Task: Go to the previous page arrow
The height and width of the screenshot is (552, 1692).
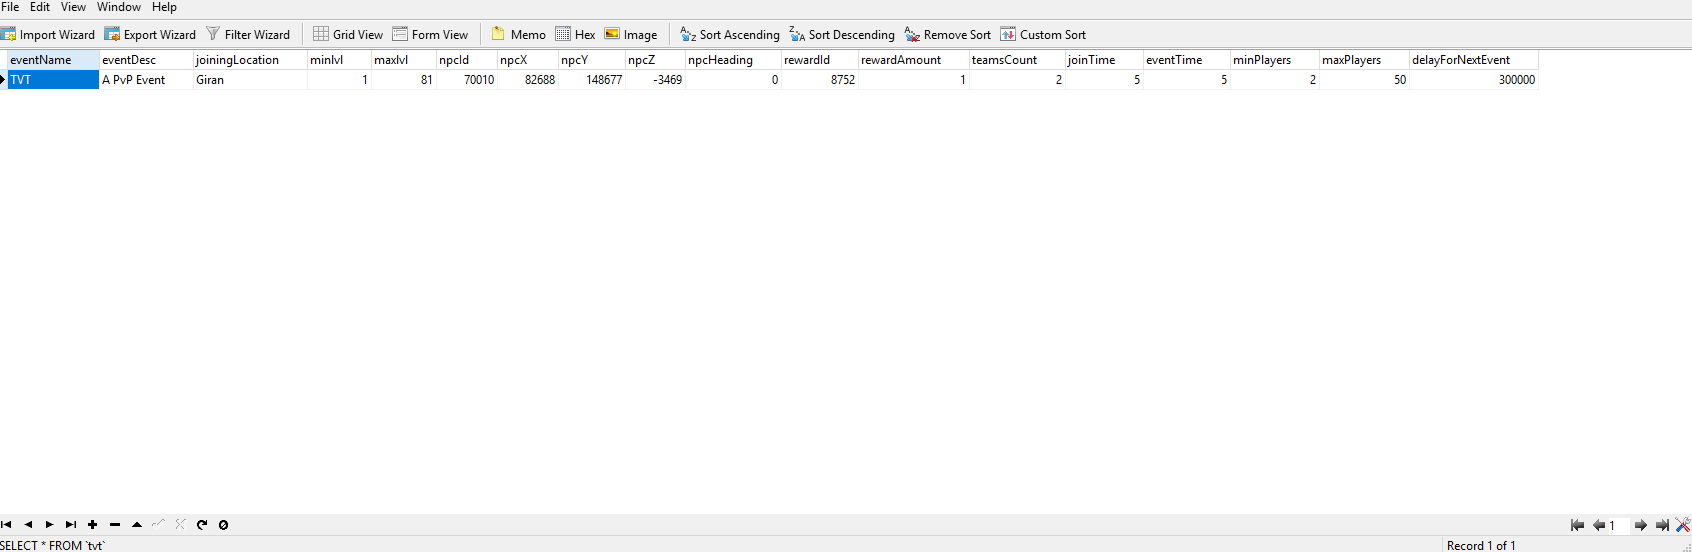Action: pyautogui.click(x=1598, y=525)
